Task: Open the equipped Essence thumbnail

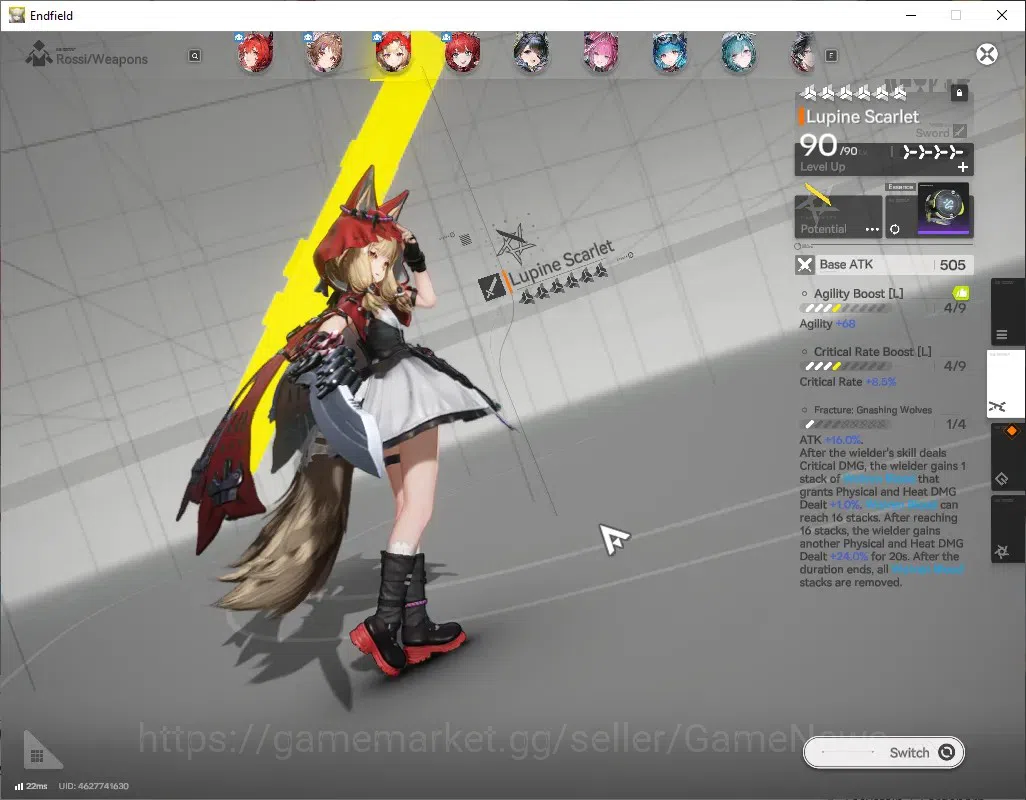Action: pyautogui.click(x=944, y=209)
